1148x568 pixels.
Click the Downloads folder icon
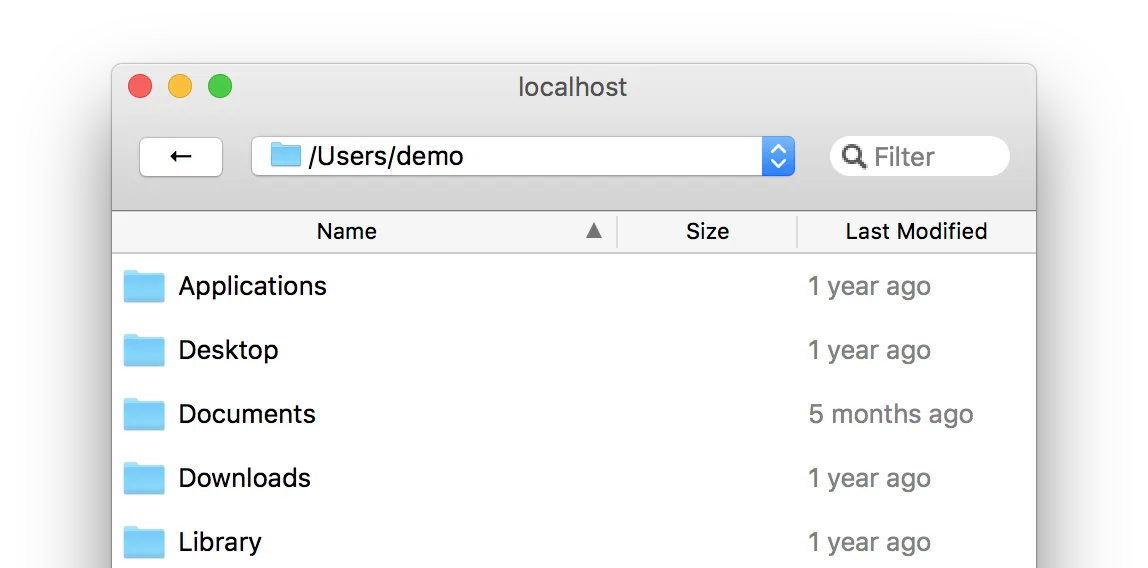tap(144, 479)
